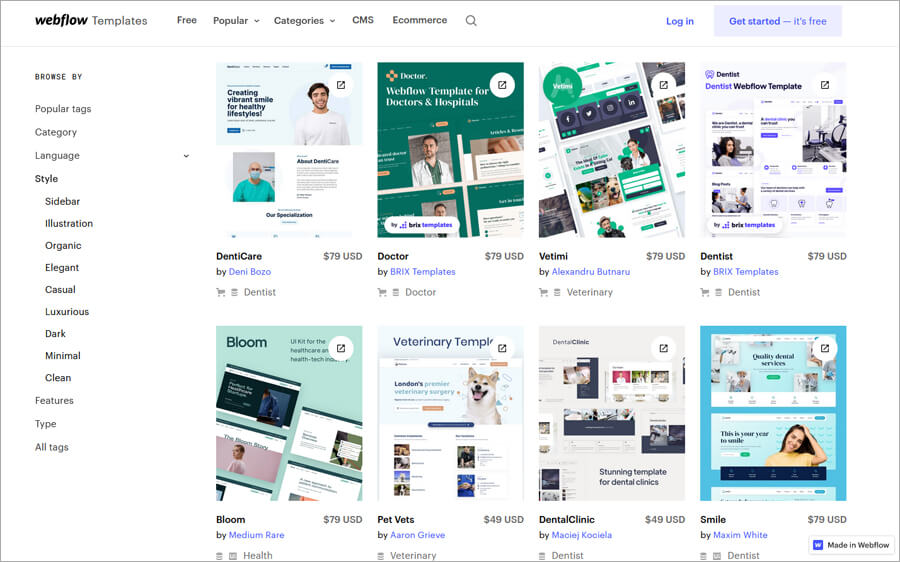Open the Ecommerce navigation item
Screen dimensions: 900x562
420,20
